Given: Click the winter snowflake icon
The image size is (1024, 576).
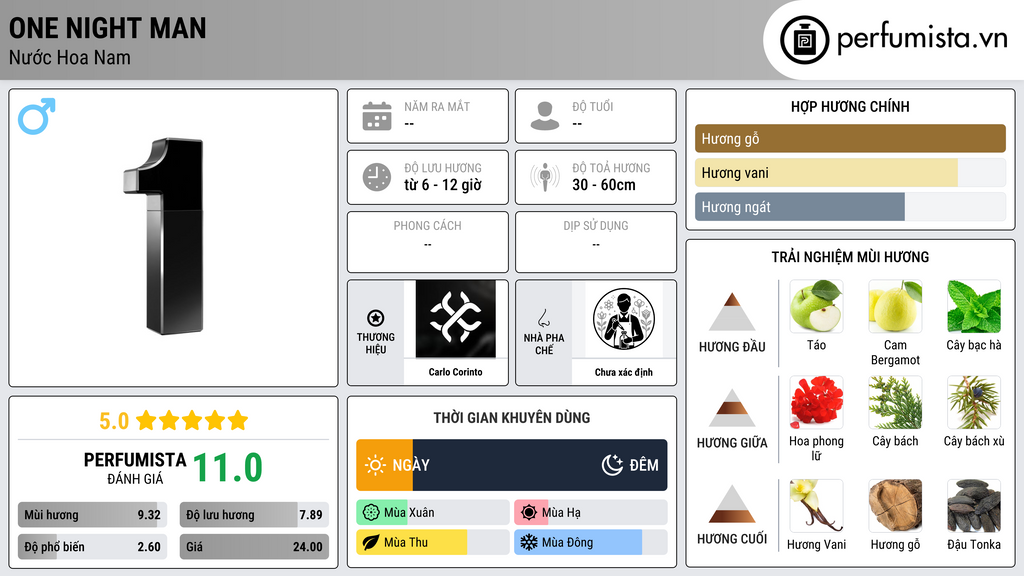Looking at the screenshot, I should tap(529, 542).
